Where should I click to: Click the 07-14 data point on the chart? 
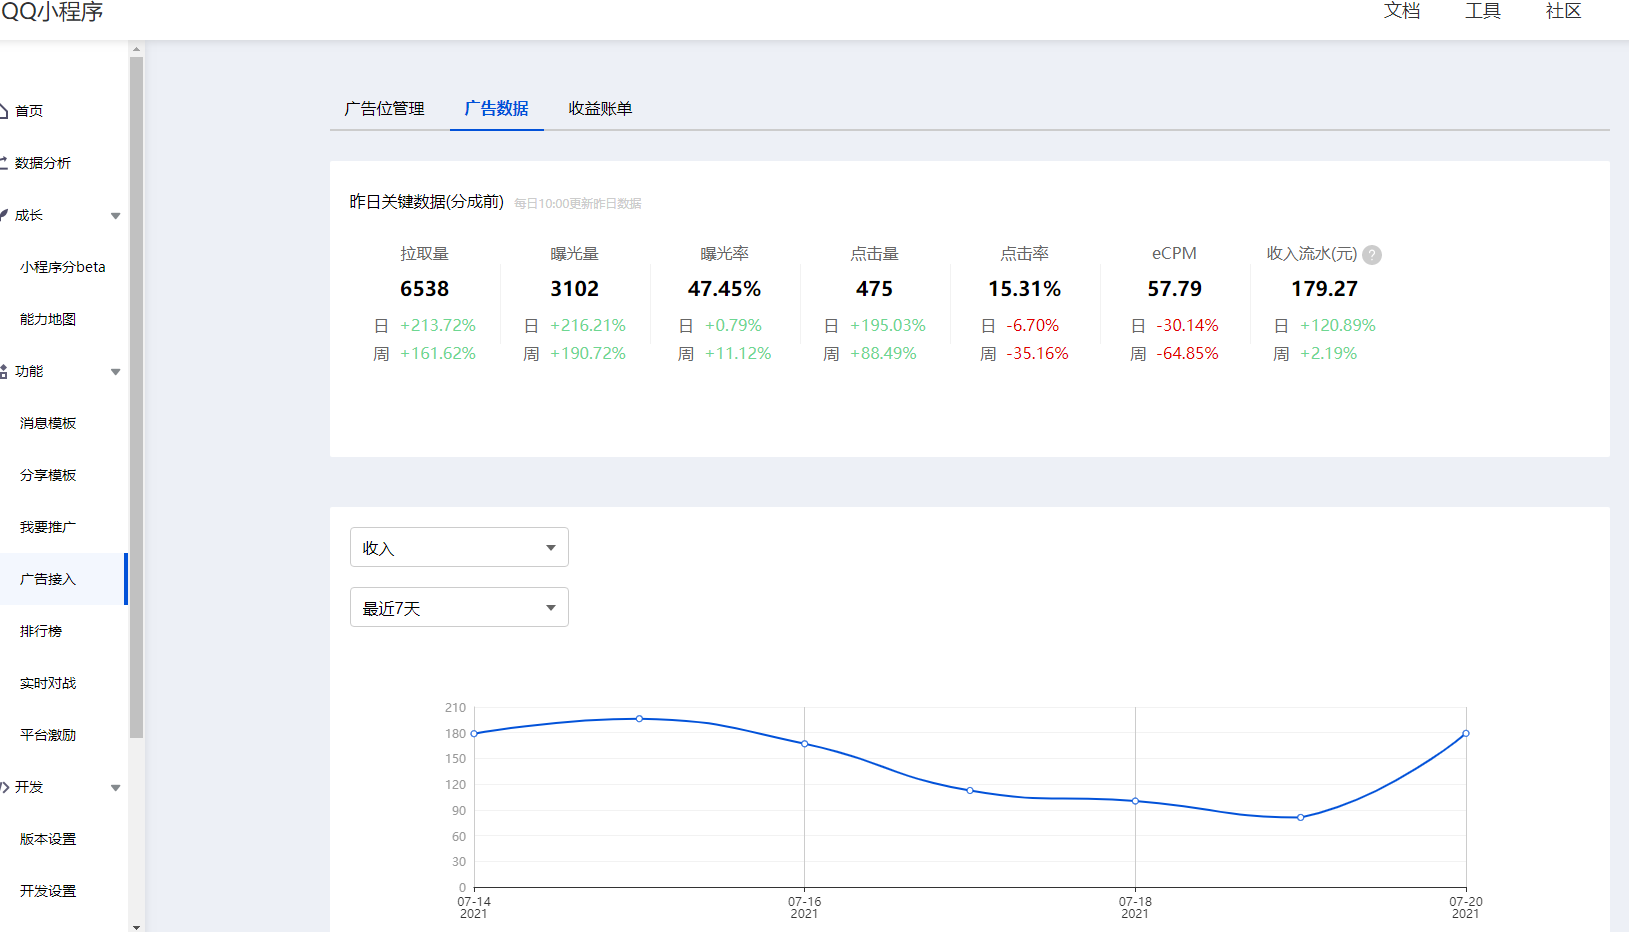[474, 734]
